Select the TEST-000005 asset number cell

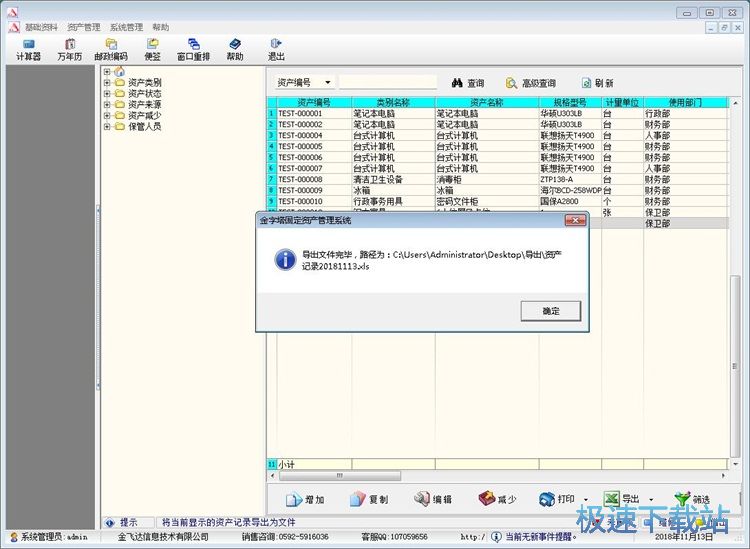(314, 146)
